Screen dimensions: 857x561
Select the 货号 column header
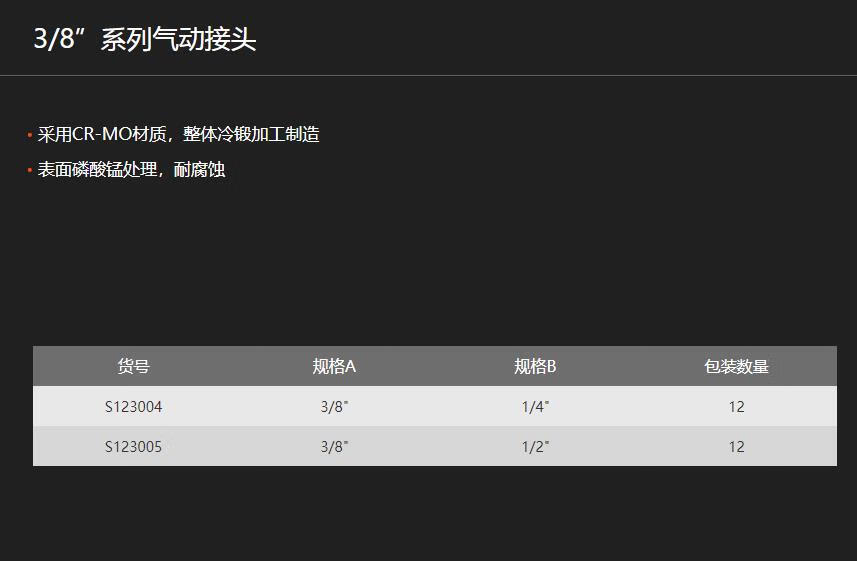click(x=133, y=366)
